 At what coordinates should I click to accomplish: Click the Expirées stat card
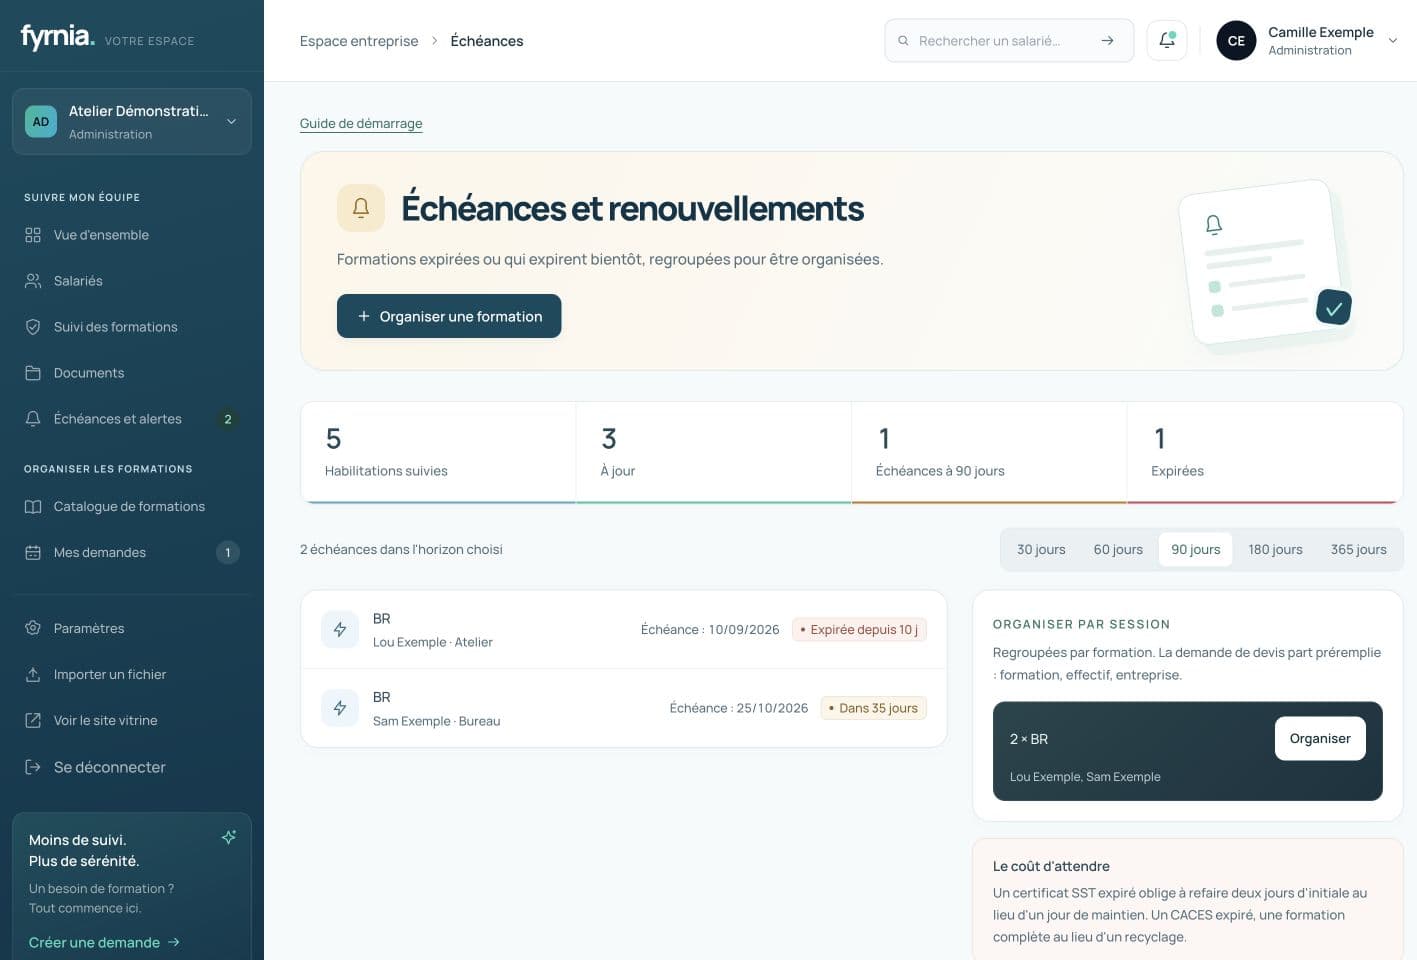click(x=1265, y=453)
